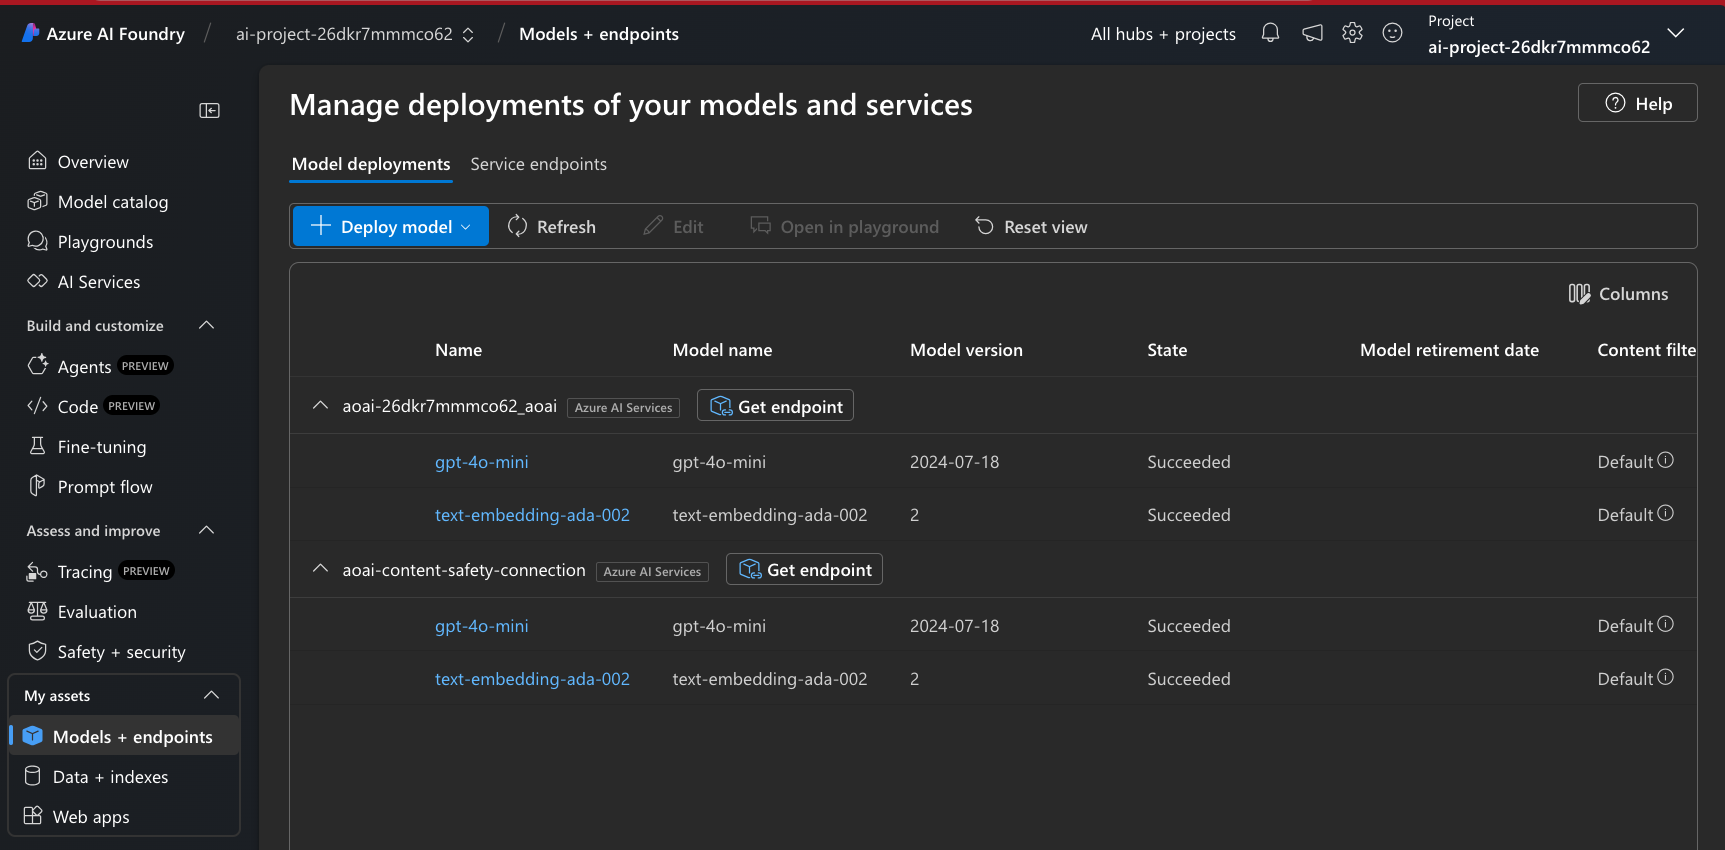Click the Evaluation scales icon

point(37,611)
